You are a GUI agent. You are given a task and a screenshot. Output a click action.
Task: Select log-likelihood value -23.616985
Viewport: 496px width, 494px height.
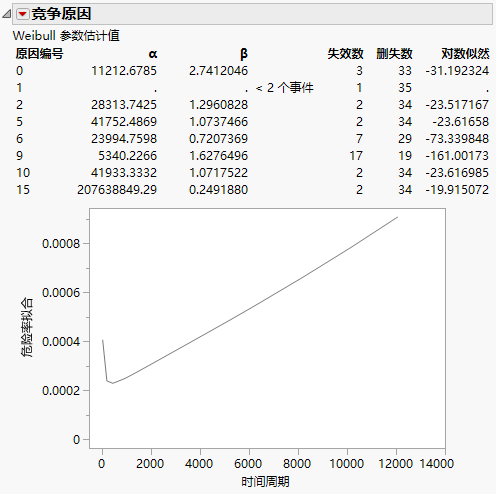(x=457, y=173)
